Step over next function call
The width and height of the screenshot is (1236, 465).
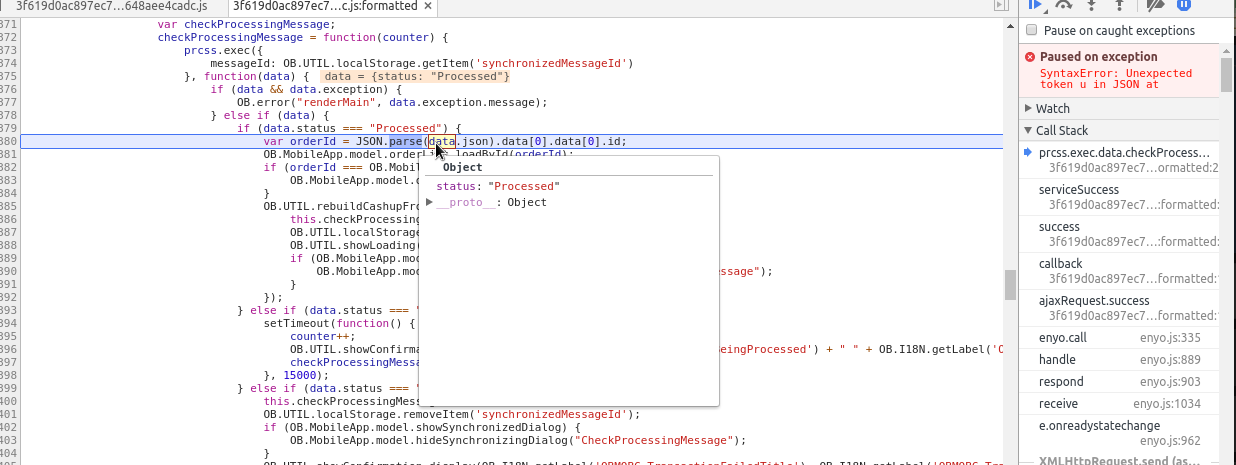click(1065, 5)
